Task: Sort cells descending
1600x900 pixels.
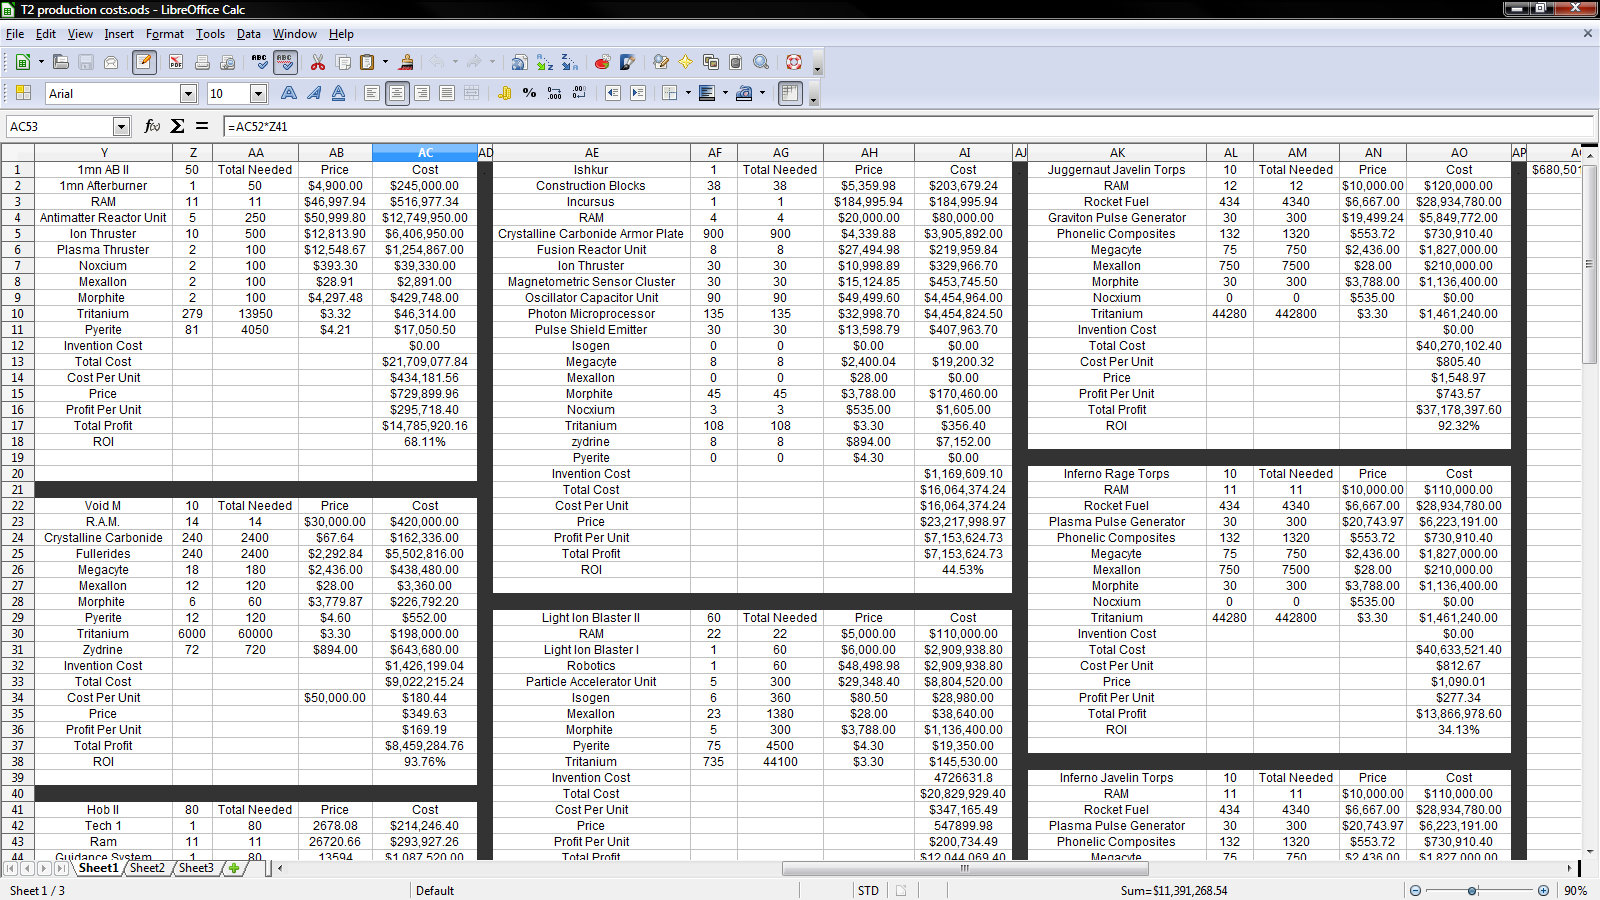Action: pos(570,62)
